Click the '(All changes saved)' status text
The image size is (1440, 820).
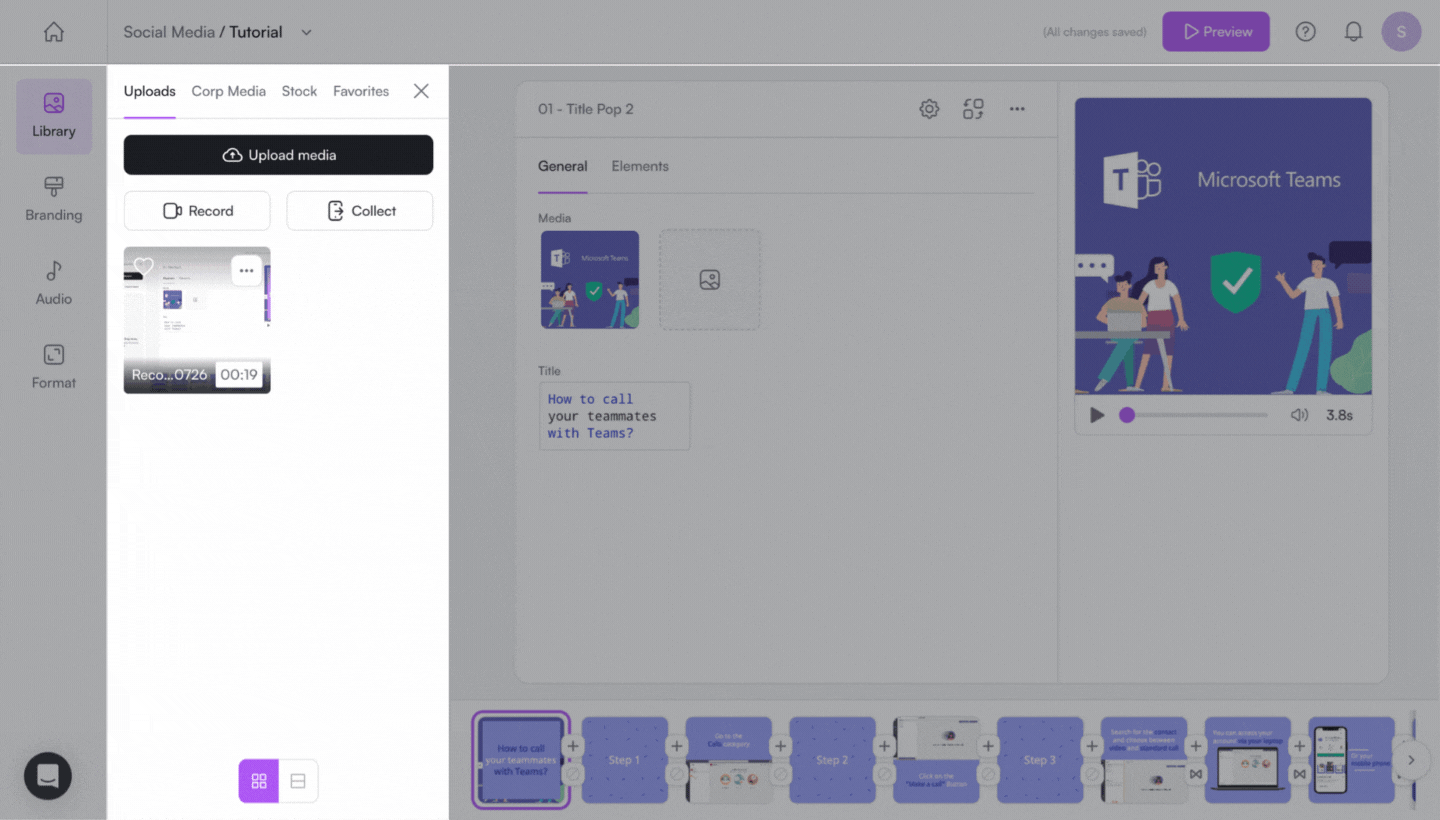pyautogui.click(x=1095, y=32)
